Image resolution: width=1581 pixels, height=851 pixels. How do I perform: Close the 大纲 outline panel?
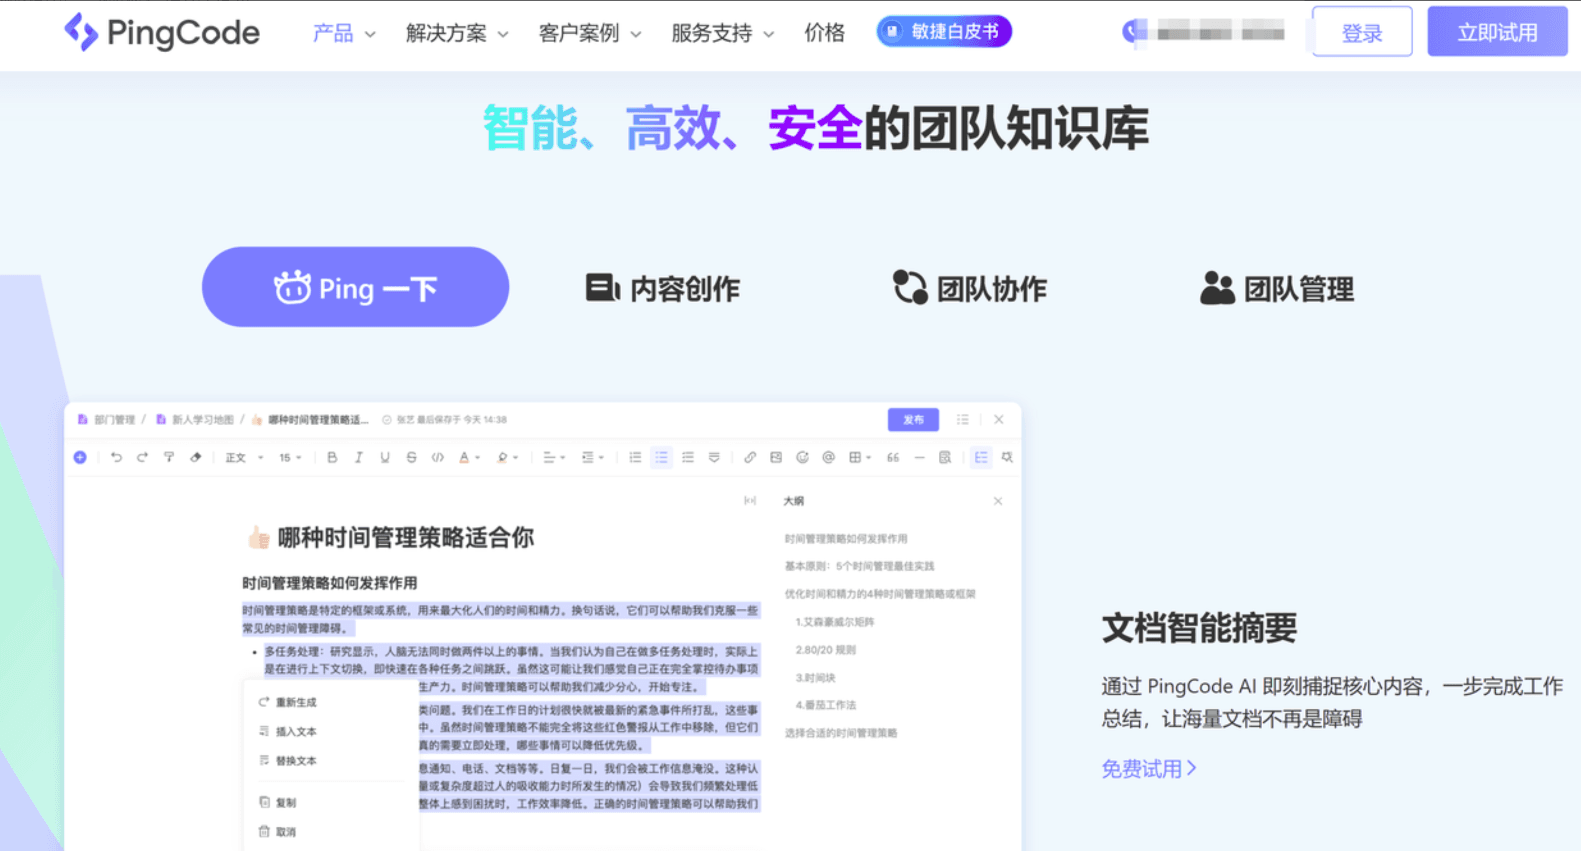coord(998,501)
